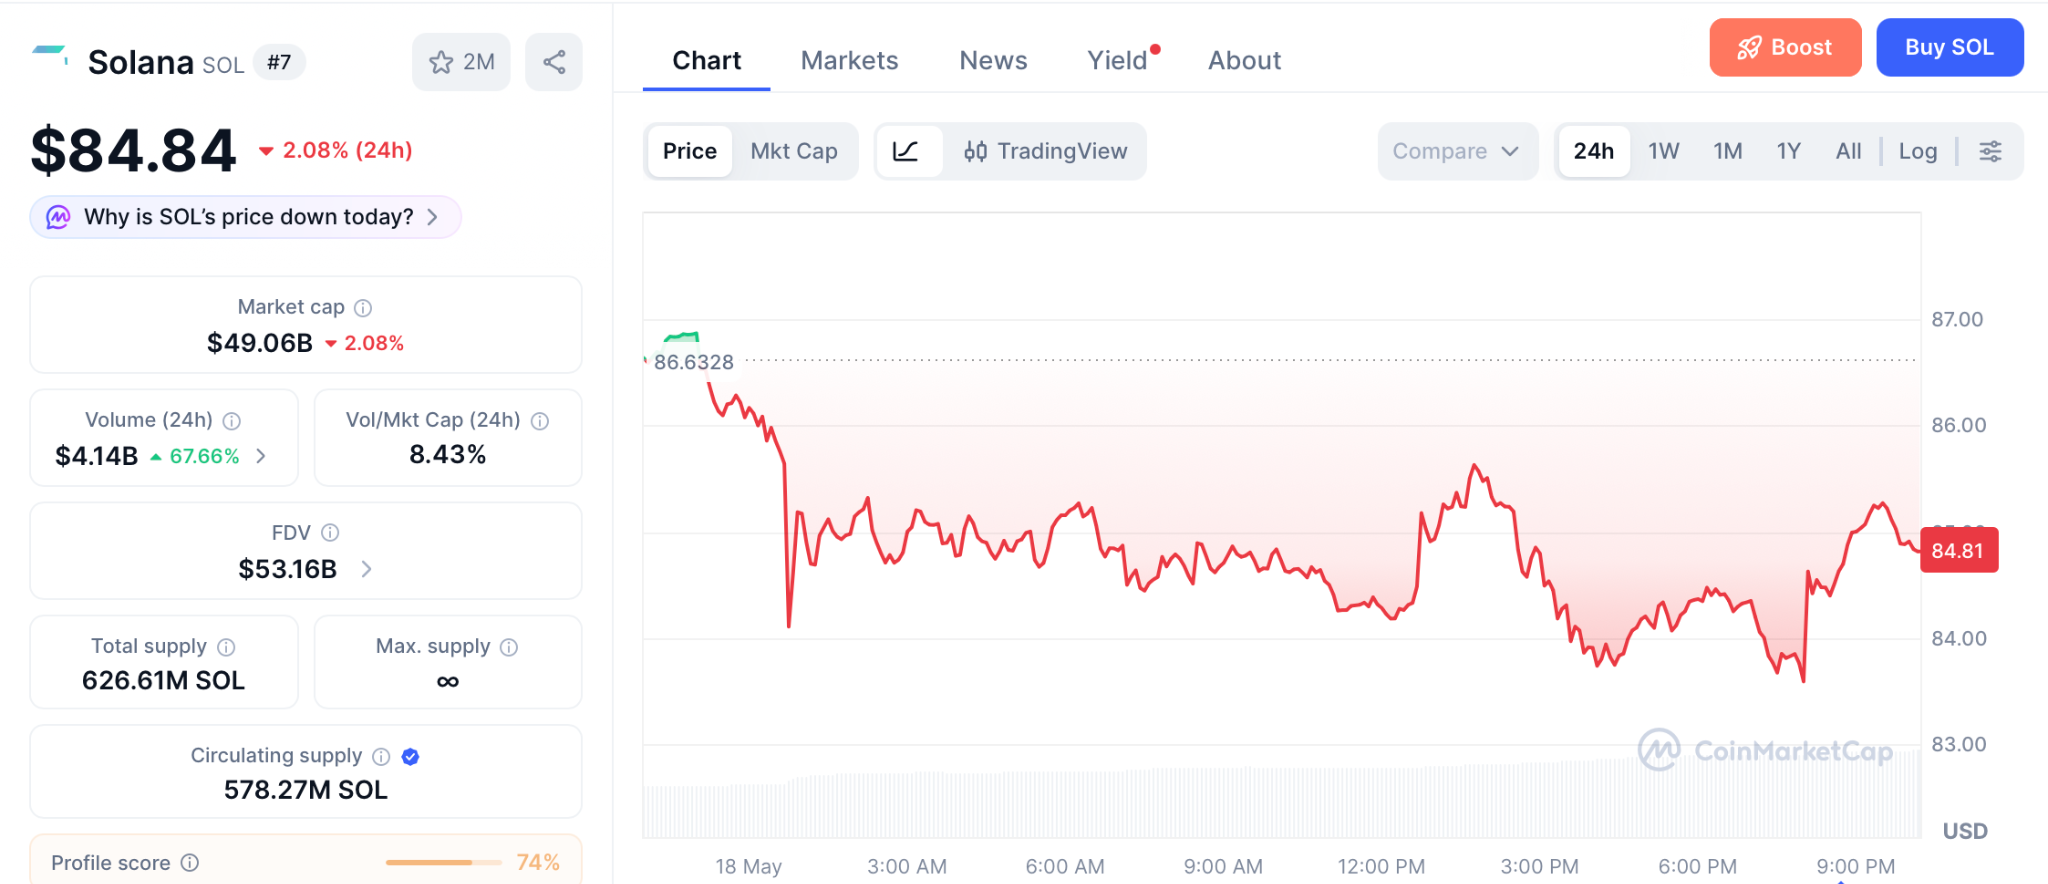Click the Circulating supply verified badge

click(410, 756)
